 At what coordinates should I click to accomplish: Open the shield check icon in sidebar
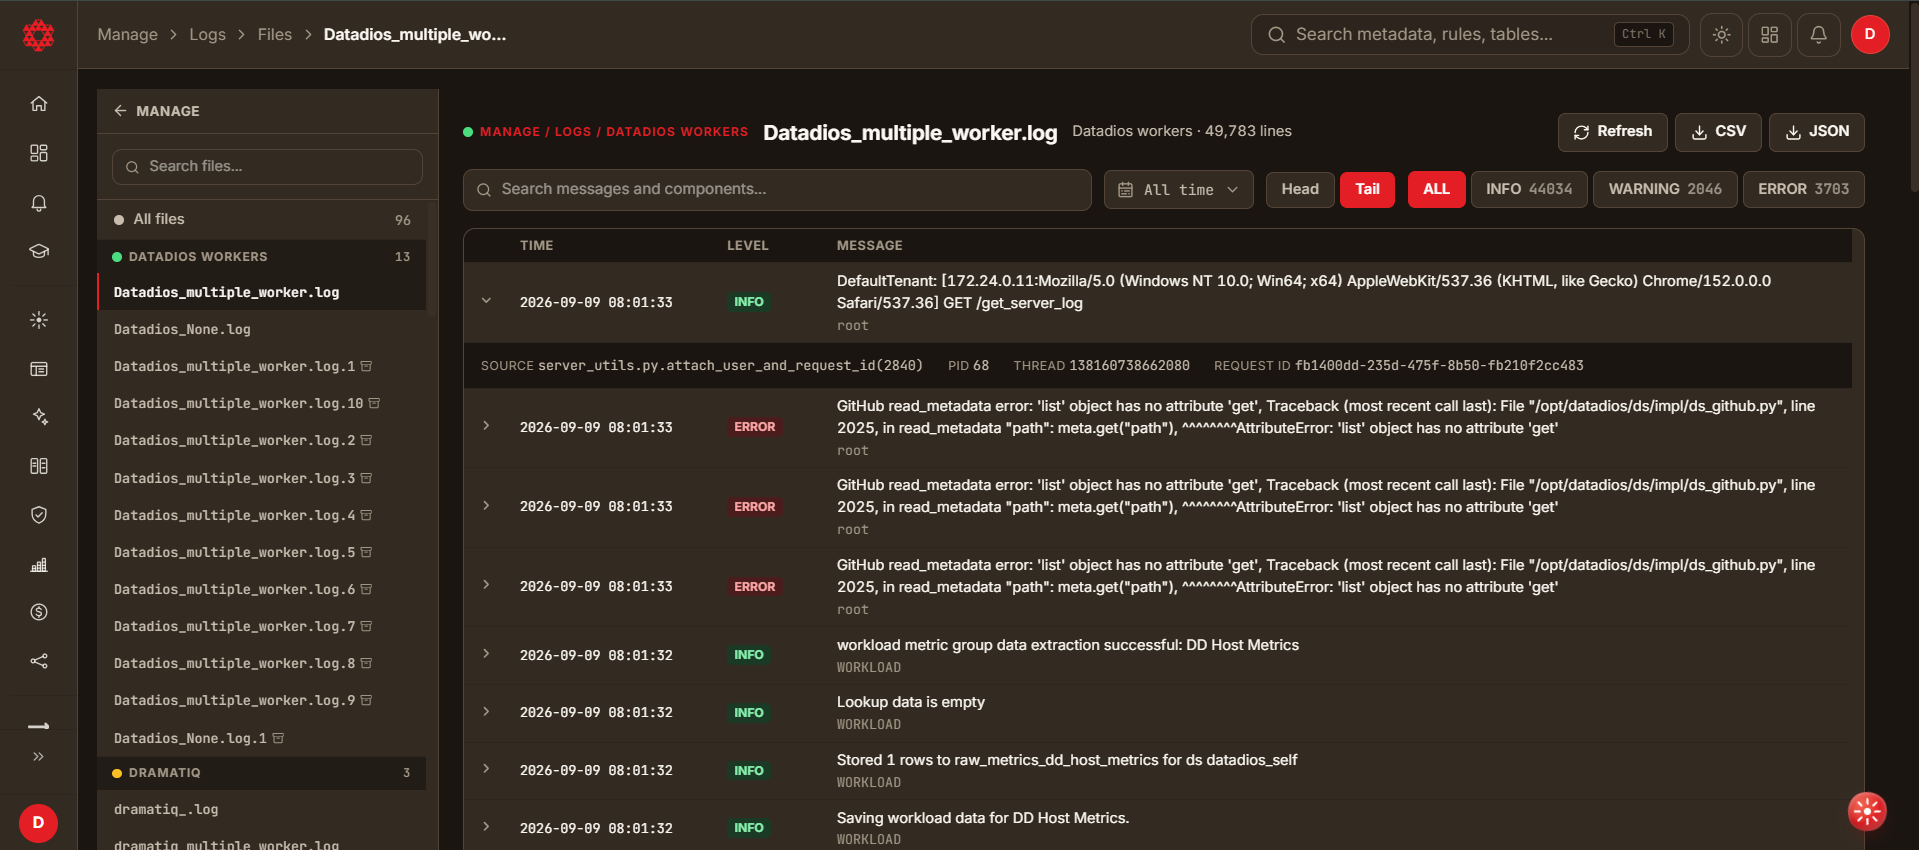(x=39, y=515)
